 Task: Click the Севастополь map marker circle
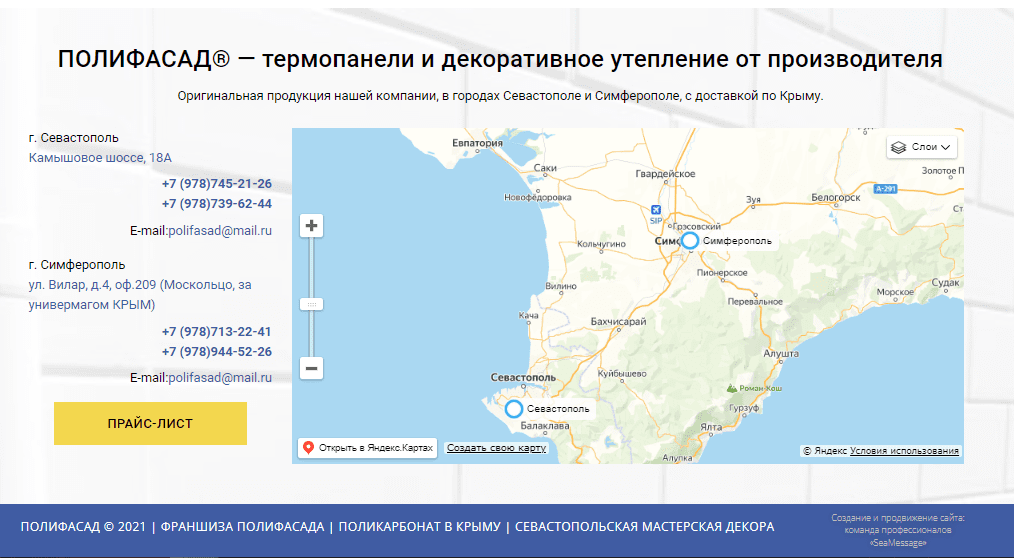click(514, 409)
